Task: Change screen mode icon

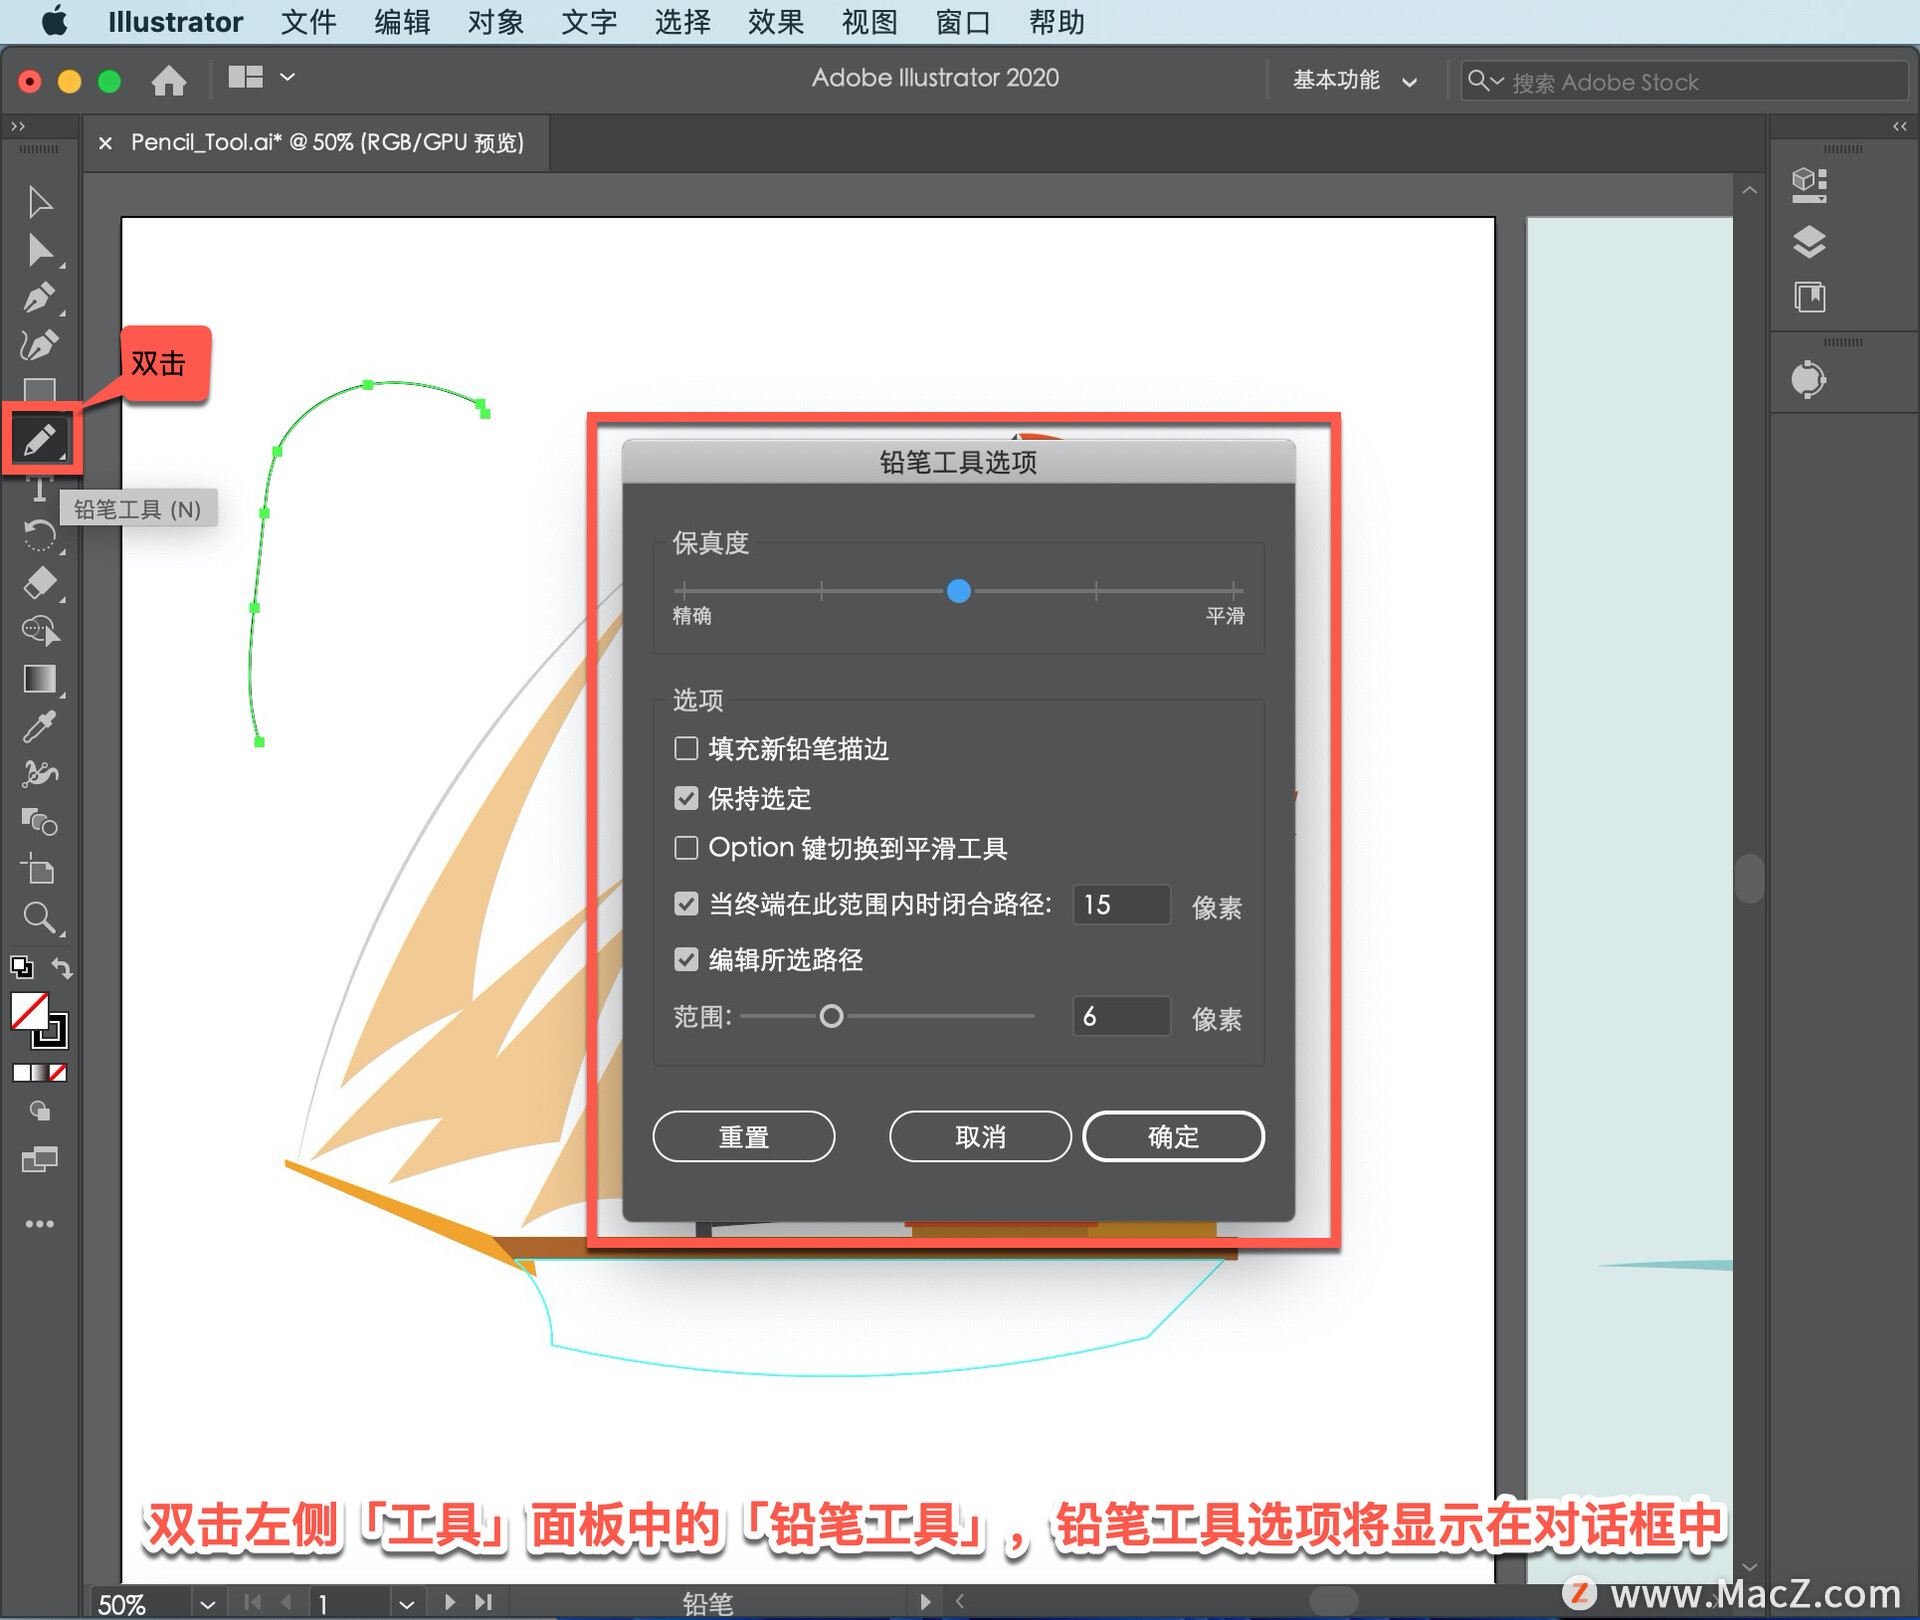Action: pyautogui.click(x=40, y=1160)
